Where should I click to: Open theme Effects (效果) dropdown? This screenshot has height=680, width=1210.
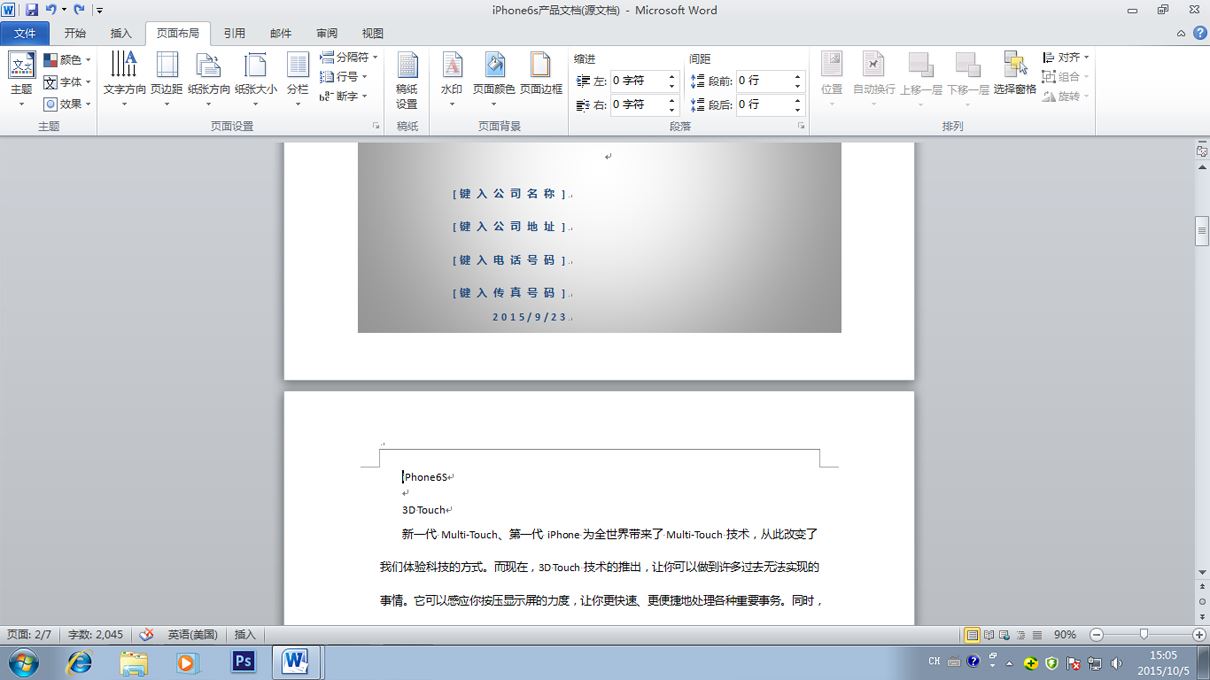pos(67,104)
